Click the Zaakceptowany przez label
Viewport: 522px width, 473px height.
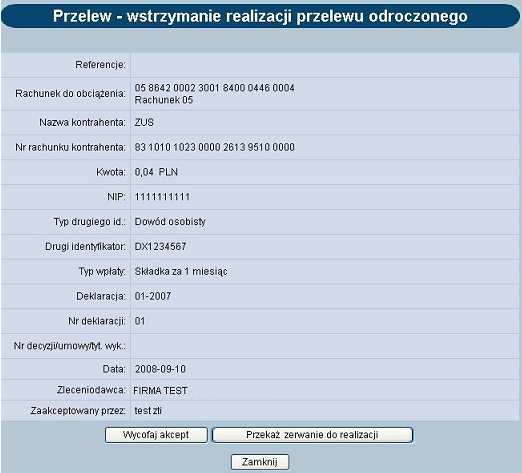coord(78,411)
